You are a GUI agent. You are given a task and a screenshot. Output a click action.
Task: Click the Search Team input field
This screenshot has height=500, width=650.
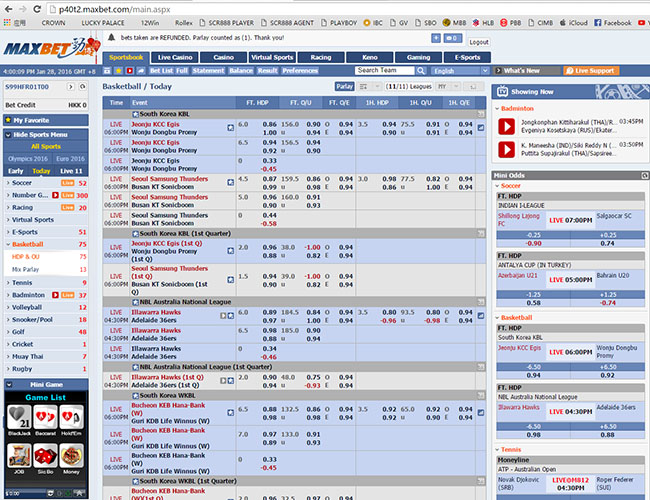click(384, 70)
